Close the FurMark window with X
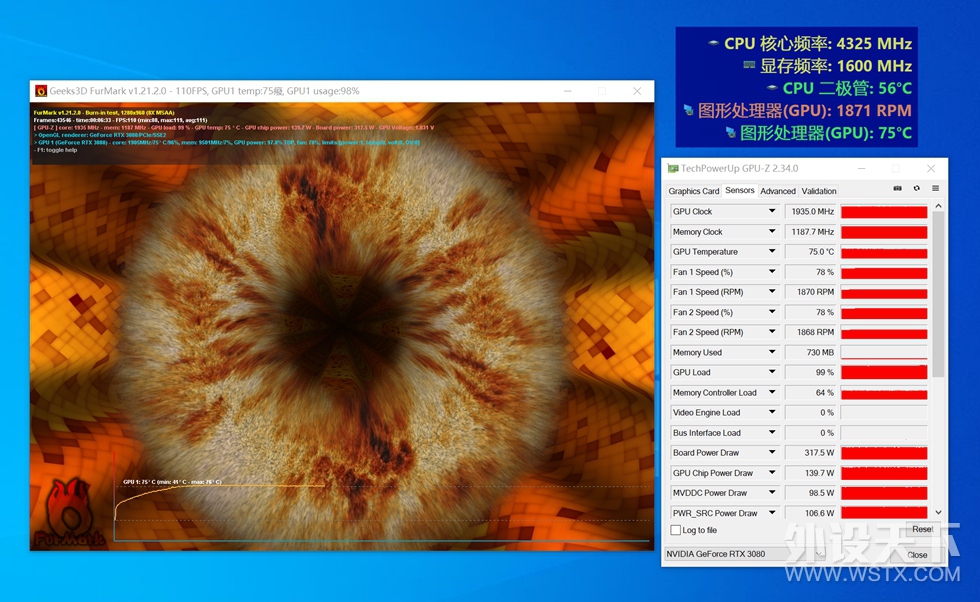This screenshot has height=602, width=980. tap(637, 91)
